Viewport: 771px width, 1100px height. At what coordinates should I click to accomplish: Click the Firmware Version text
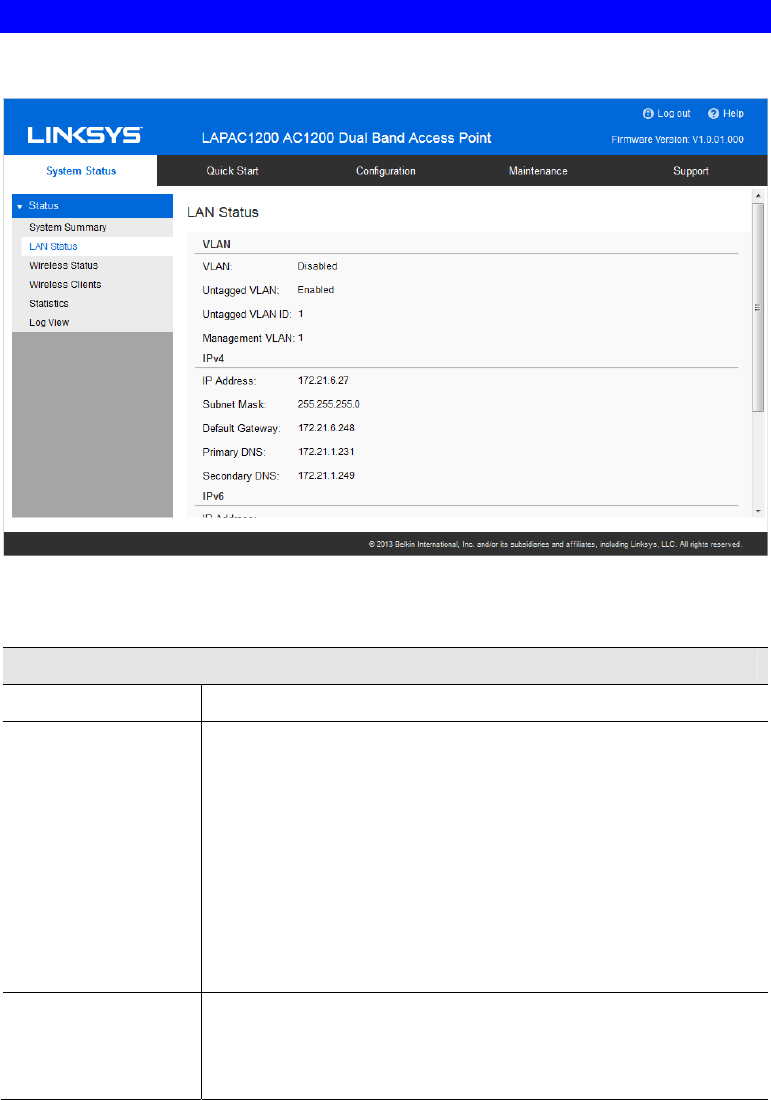tap(677, 140)
